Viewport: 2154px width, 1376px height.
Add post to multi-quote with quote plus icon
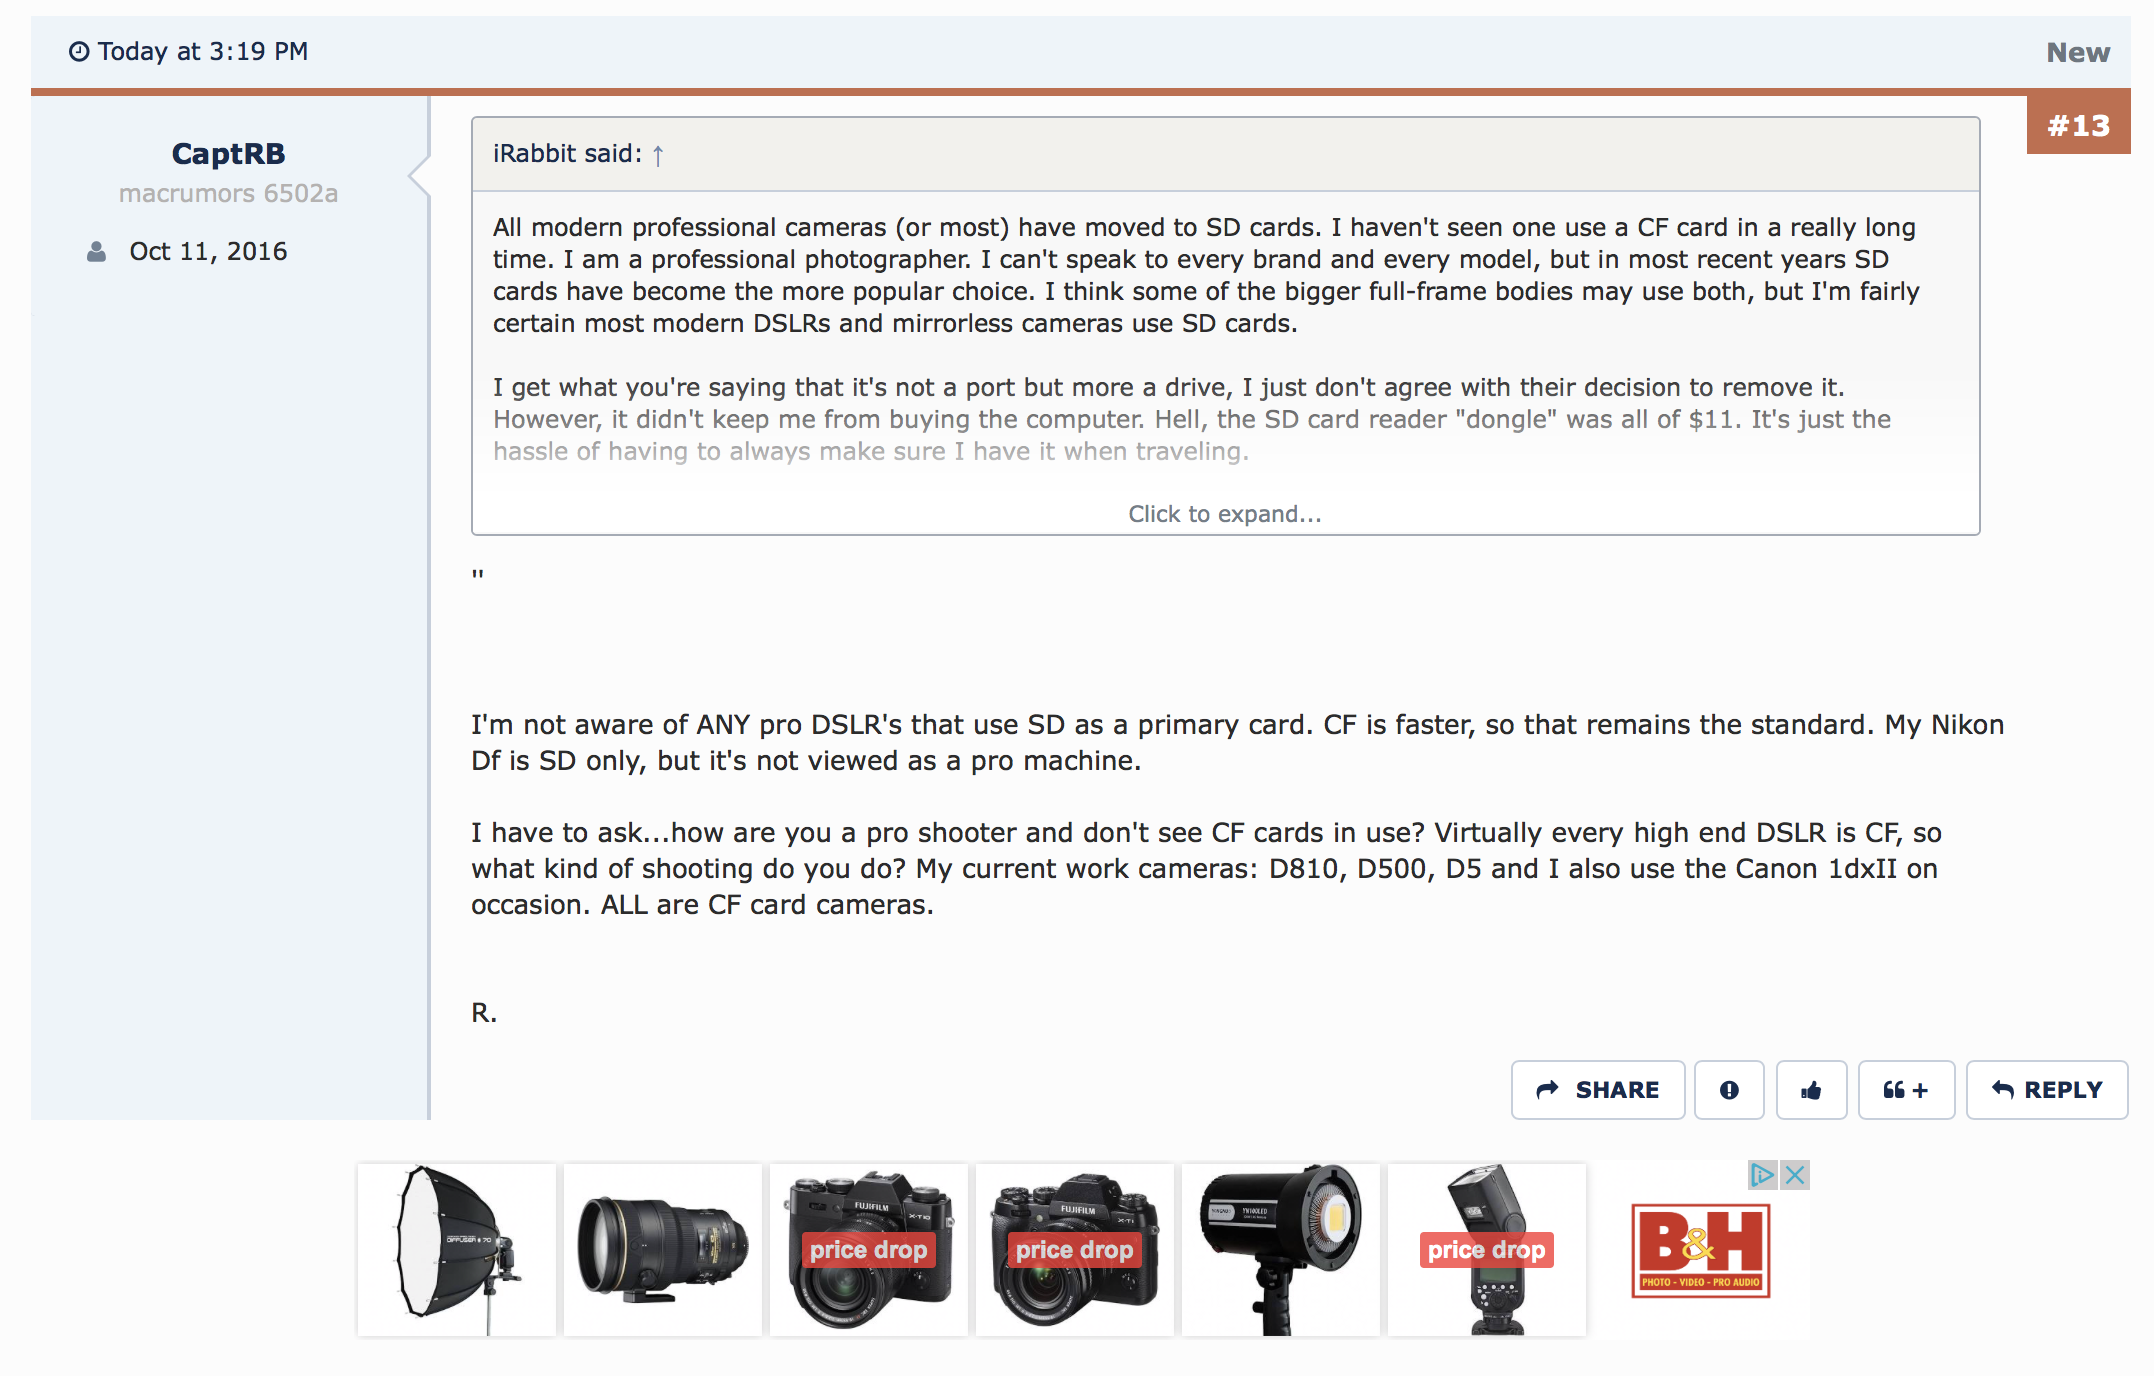1906,1090
